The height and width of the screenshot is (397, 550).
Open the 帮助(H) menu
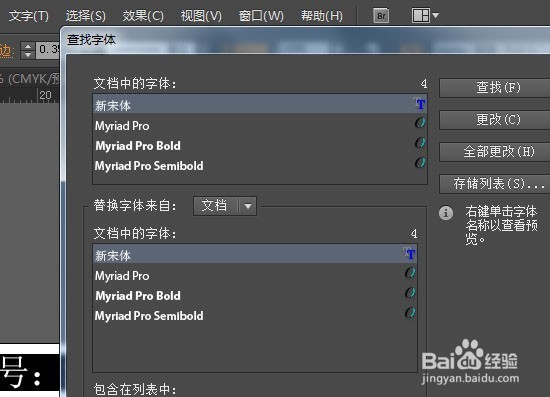tap(322, 16)
